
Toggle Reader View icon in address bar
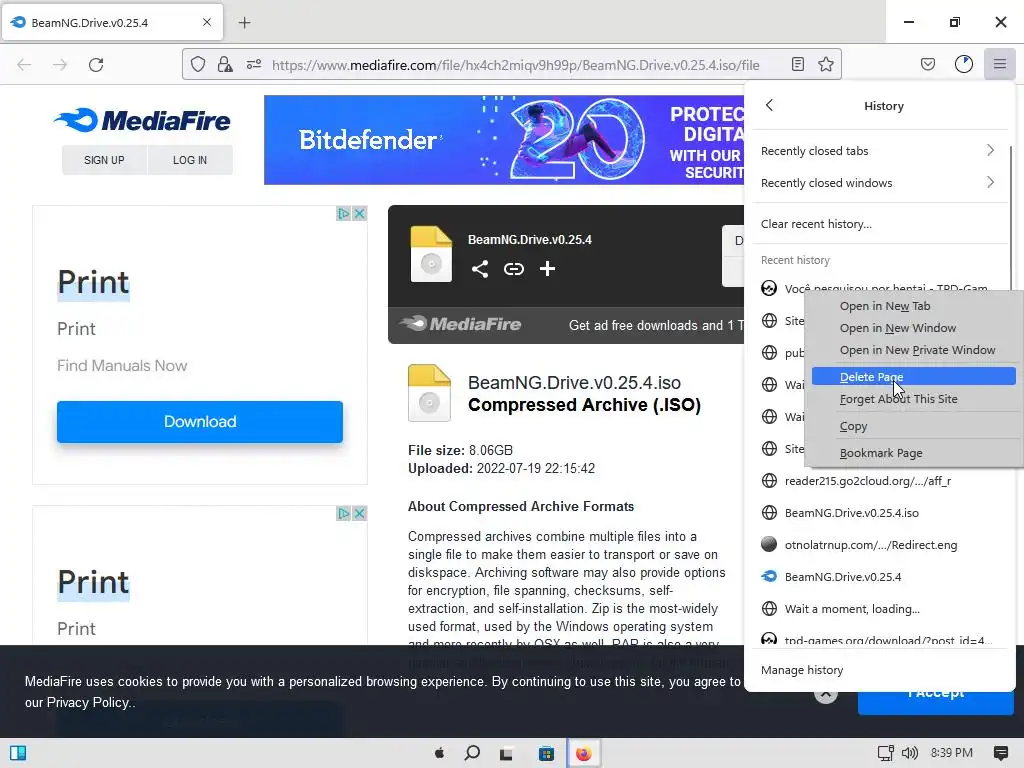click(797, 64)
